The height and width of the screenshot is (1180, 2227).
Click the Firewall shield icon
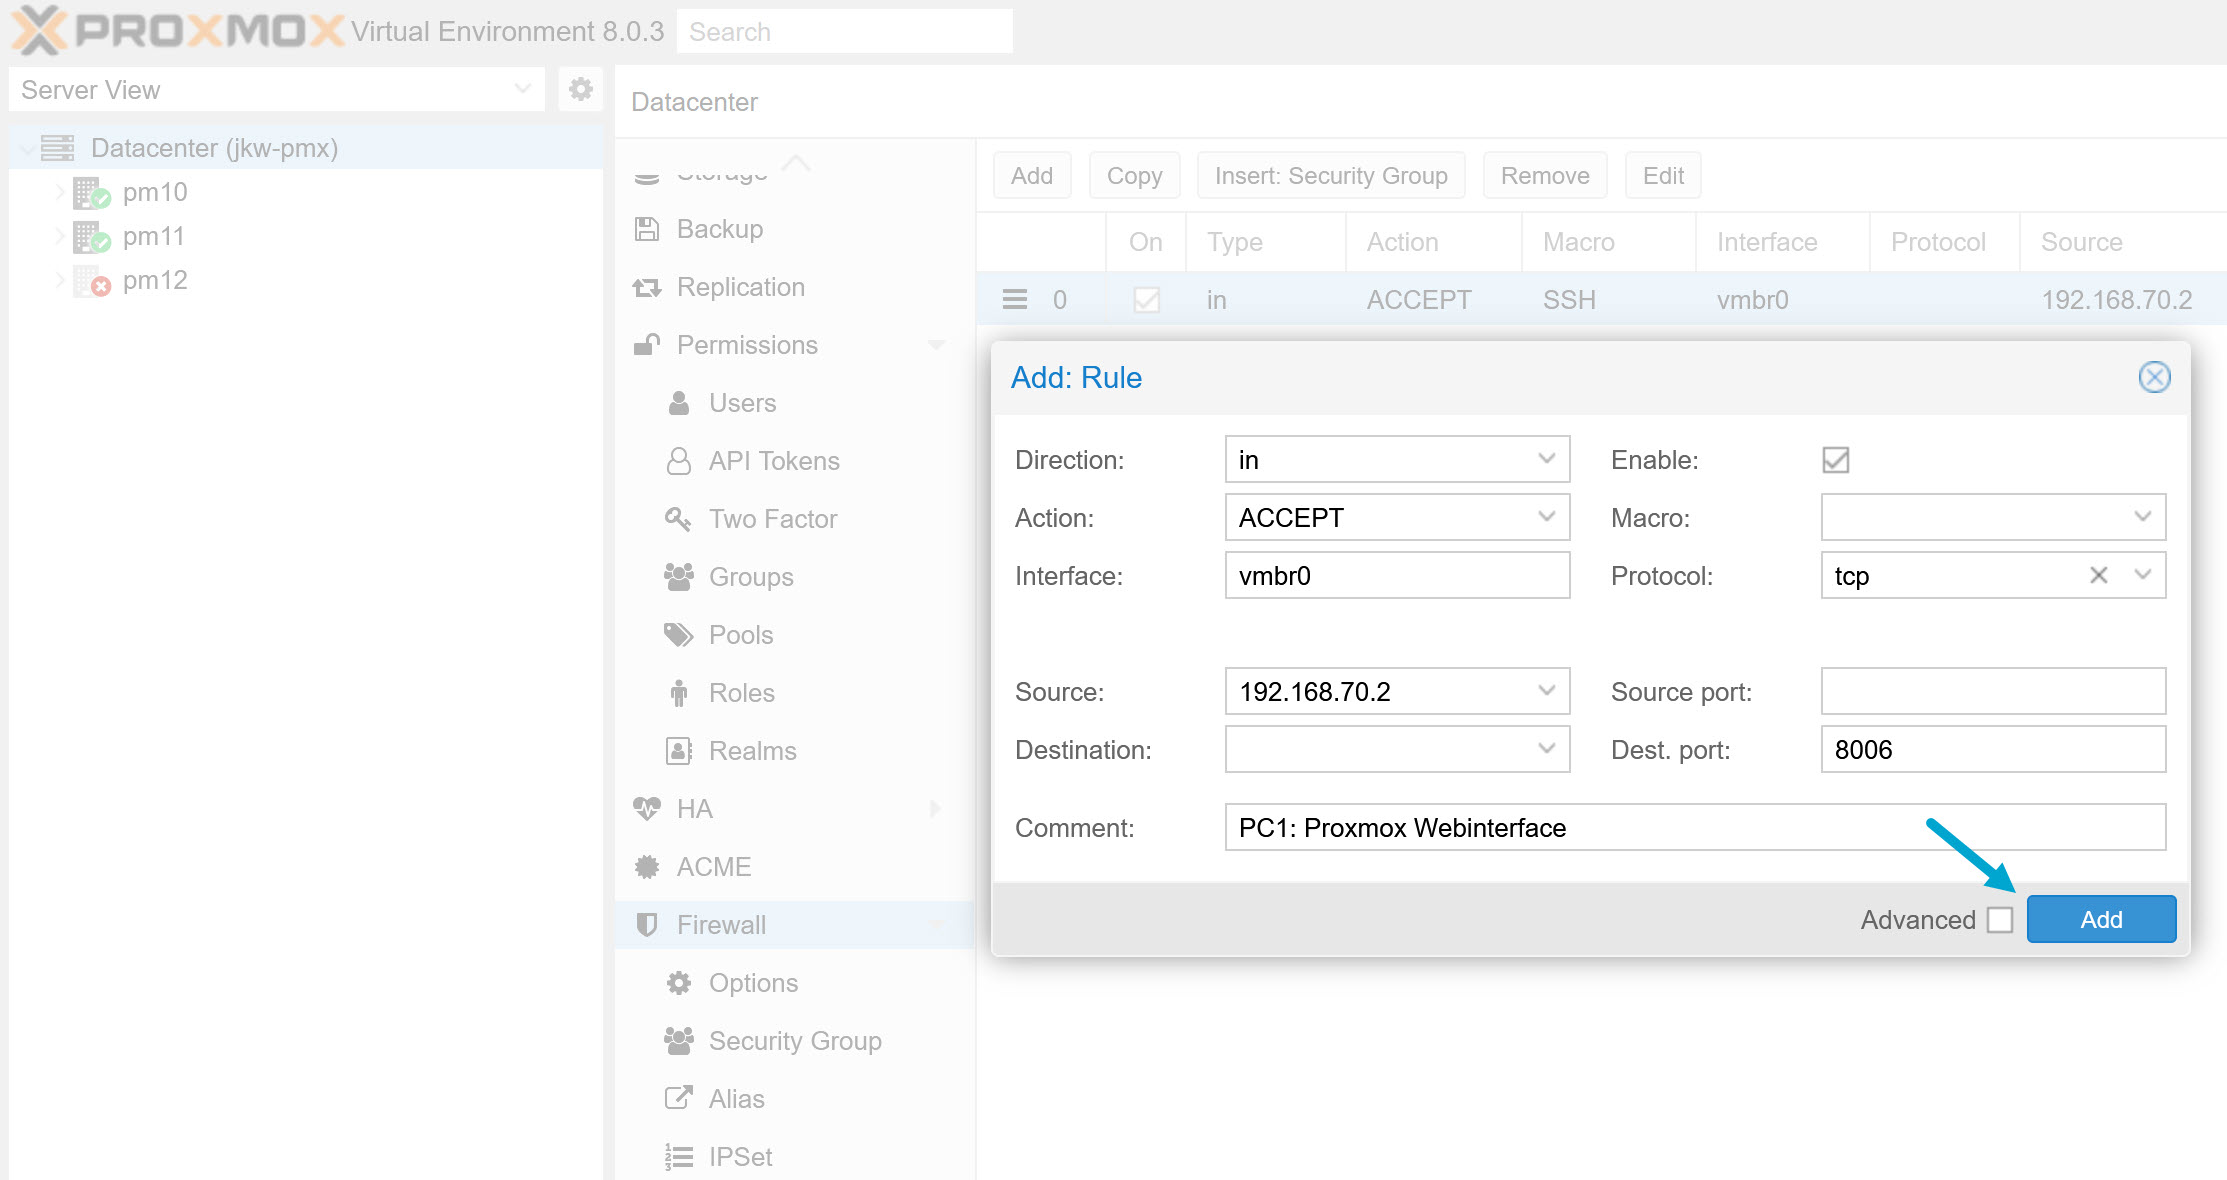pos(646,924)
